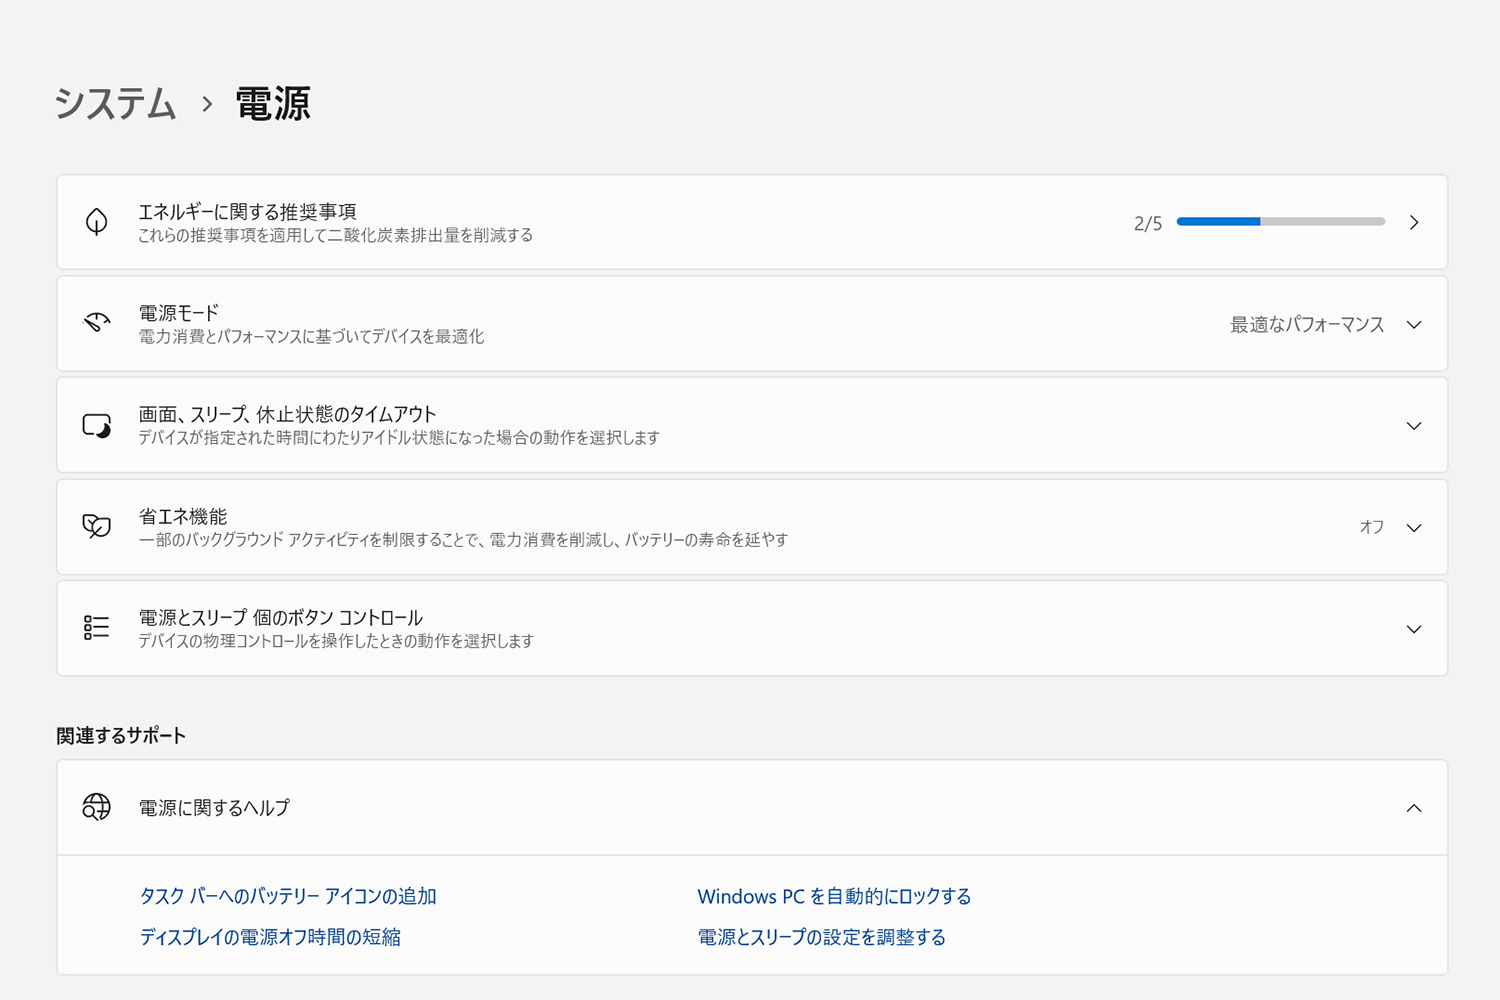Image resolution: width=1500 pixels, height=1000 pixels.
Task: Click the power button controls list icon
Action: coord(97,628)
